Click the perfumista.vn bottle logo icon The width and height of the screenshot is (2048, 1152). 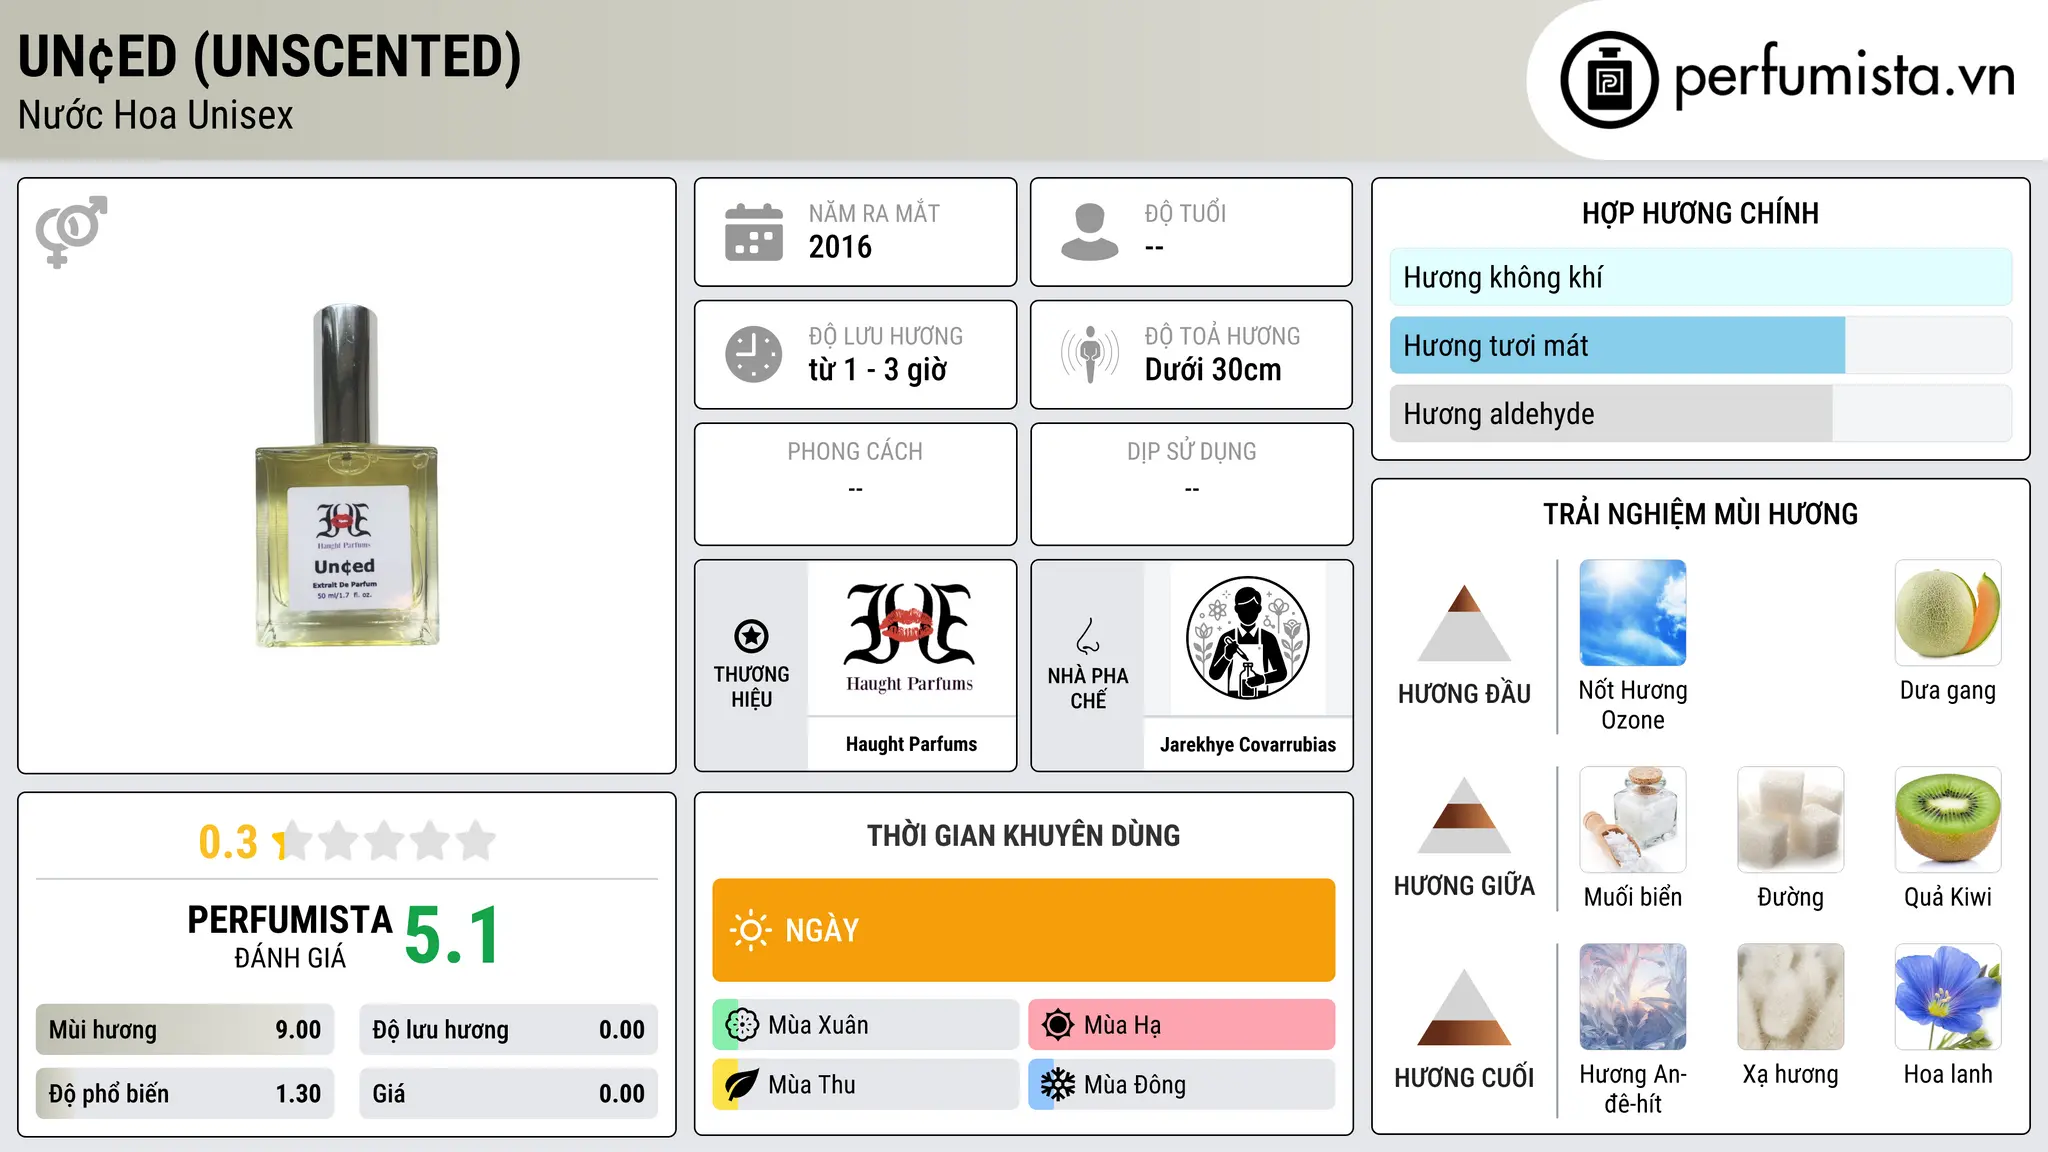coord(1609,80)
